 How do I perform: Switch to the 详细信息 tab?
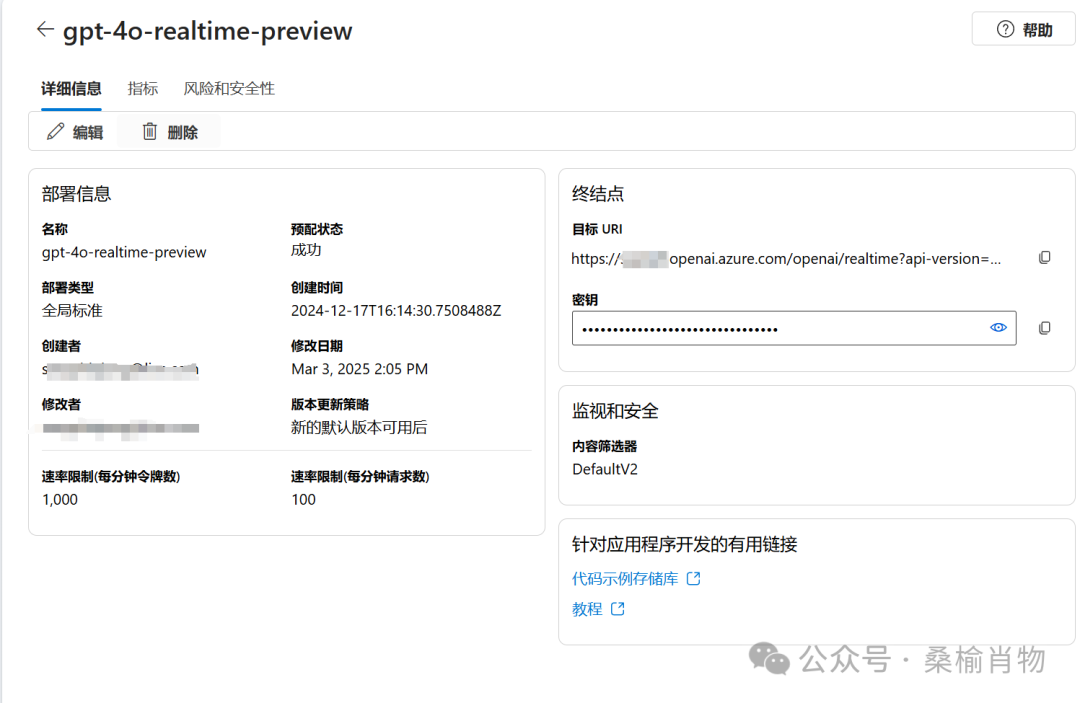point(71,89)
